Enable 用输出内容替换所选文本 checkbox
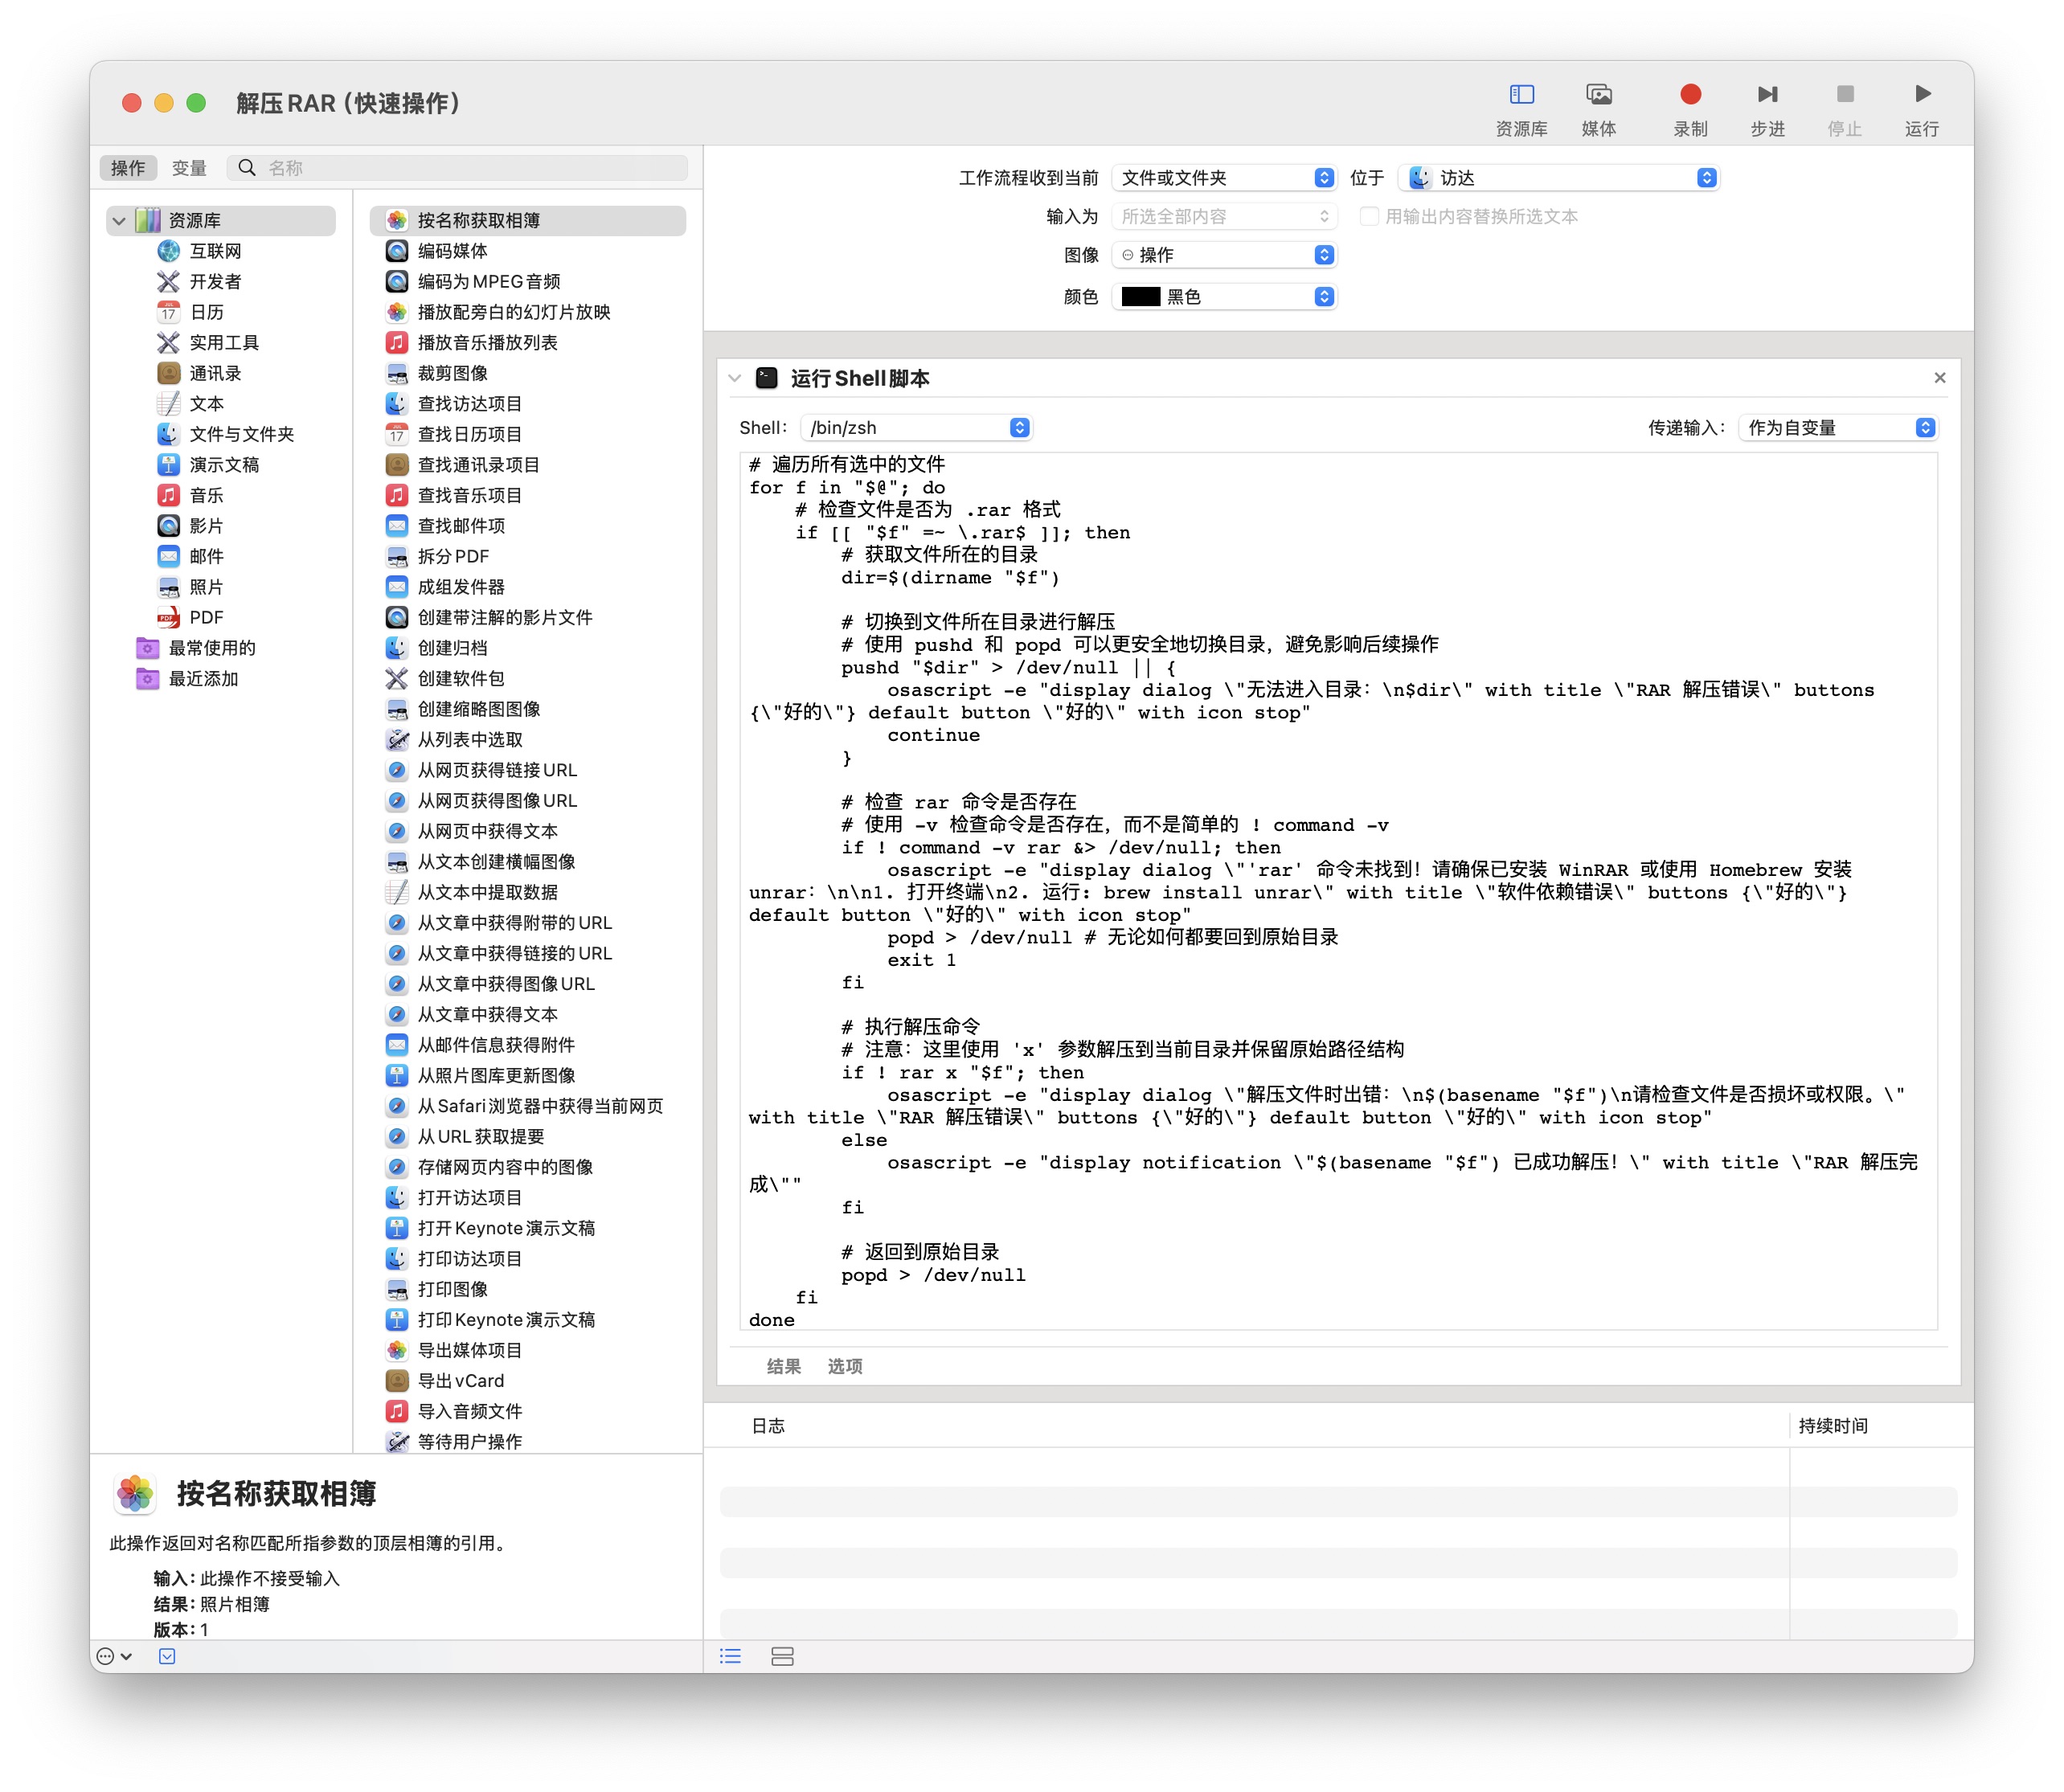 pyautogui.click(x=1369, y=216)
